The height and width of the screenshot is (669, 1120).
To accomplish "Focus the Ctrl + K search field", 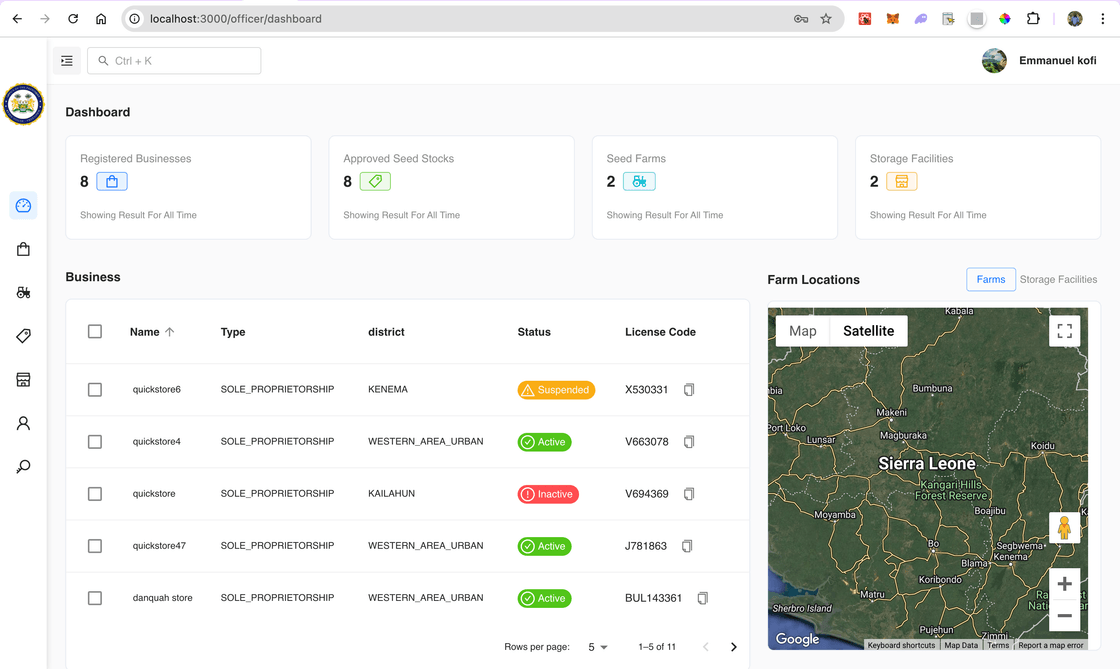I will click(174, 61).
